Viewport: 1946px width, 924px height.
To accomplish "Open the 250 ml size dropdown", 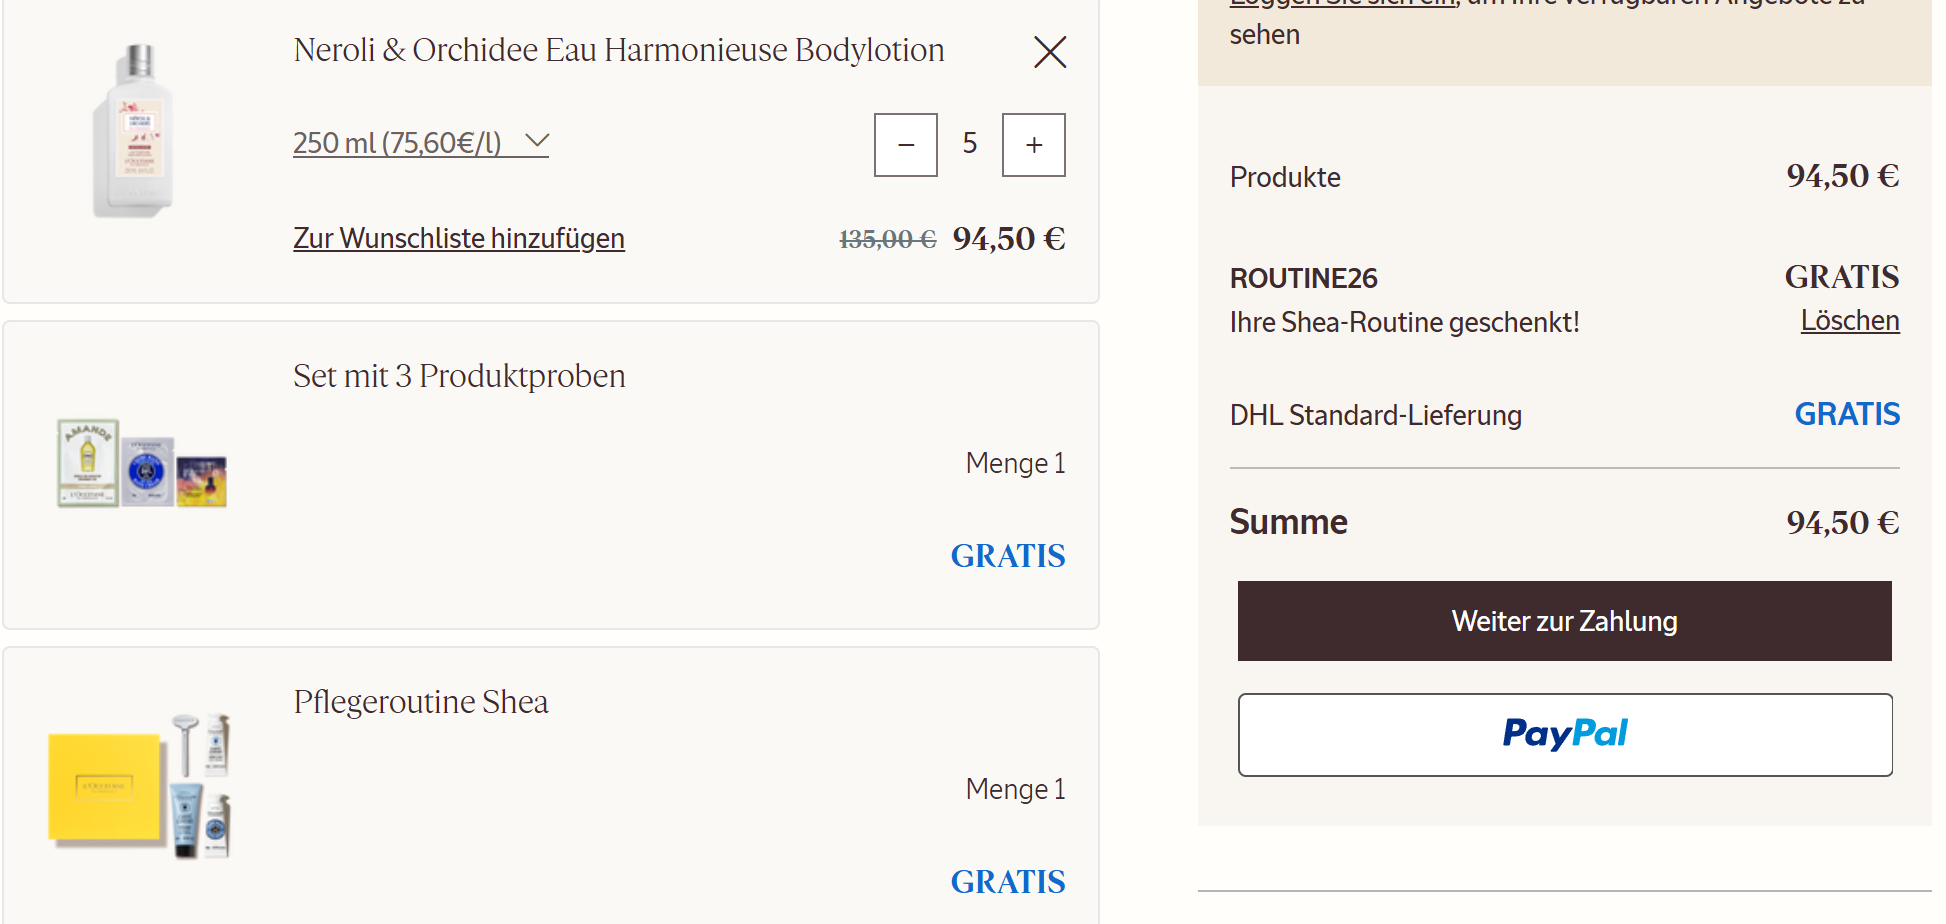I will pyautogui.click(x=421, y=143).
